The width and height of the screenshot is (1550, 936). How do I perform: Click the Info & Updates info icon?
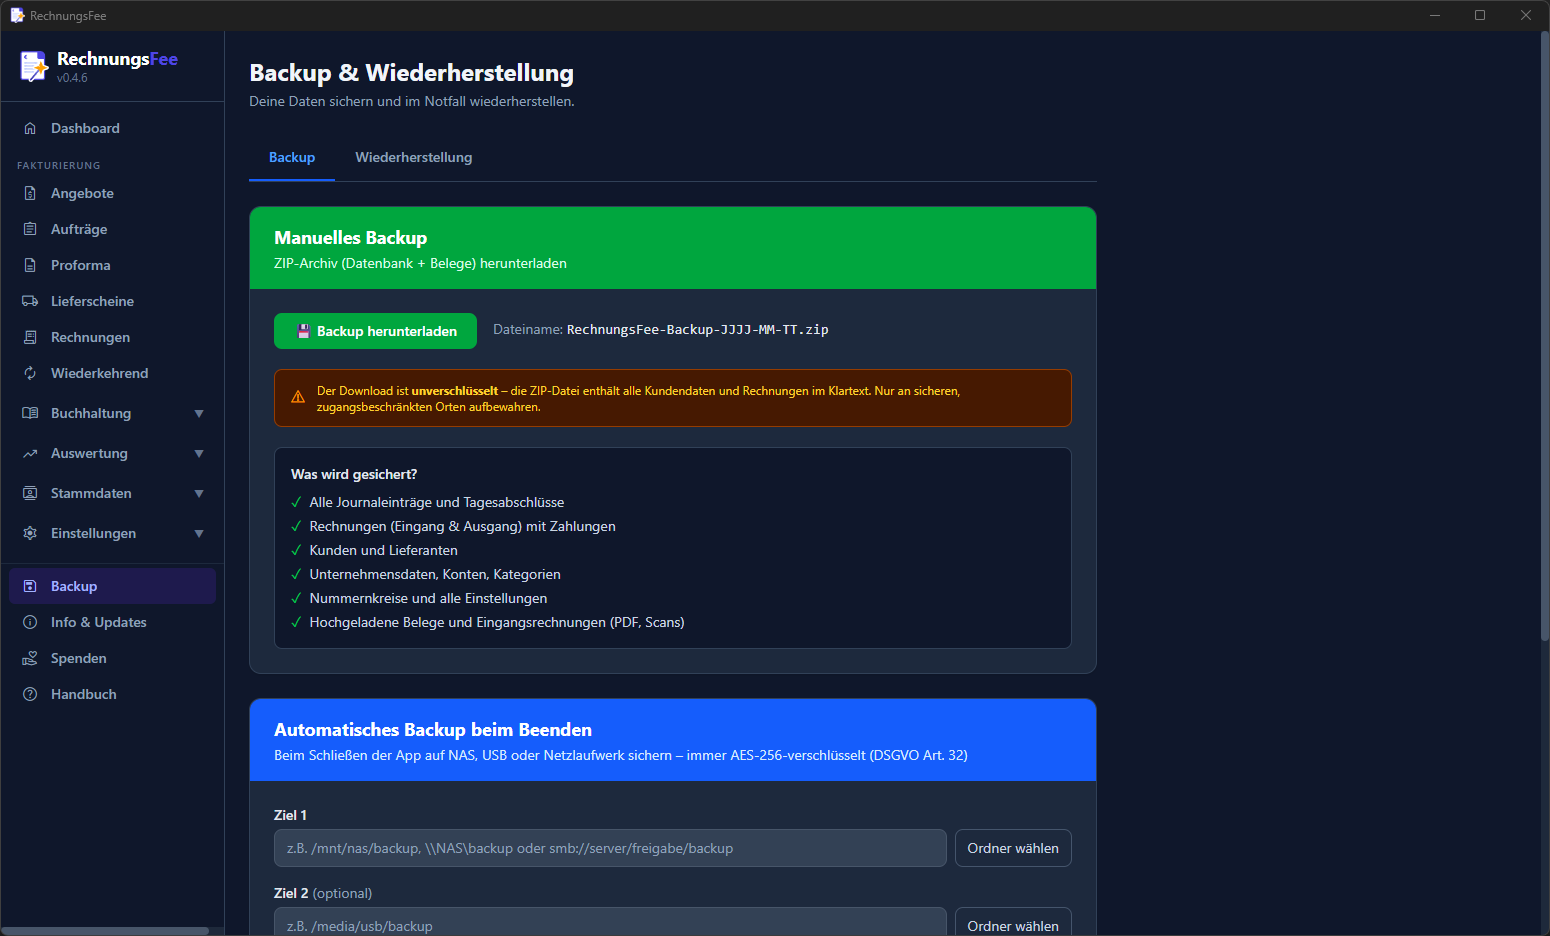coord(30,622)
